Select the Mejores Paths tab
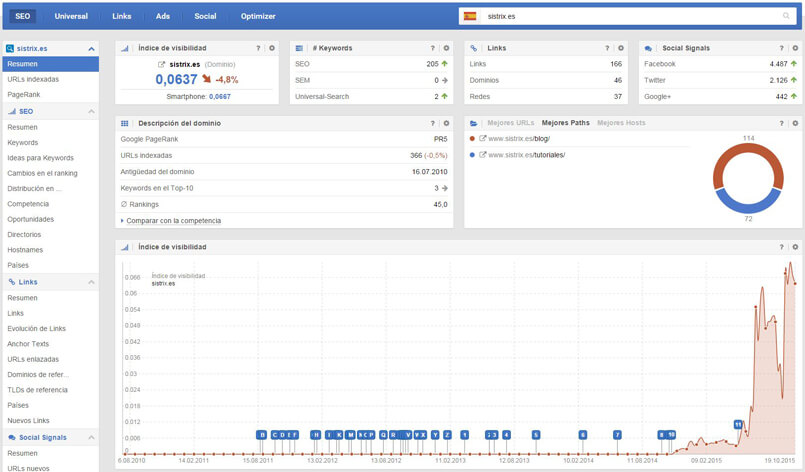The width and height of the screenshot is (805, 472). coord(565,123)
